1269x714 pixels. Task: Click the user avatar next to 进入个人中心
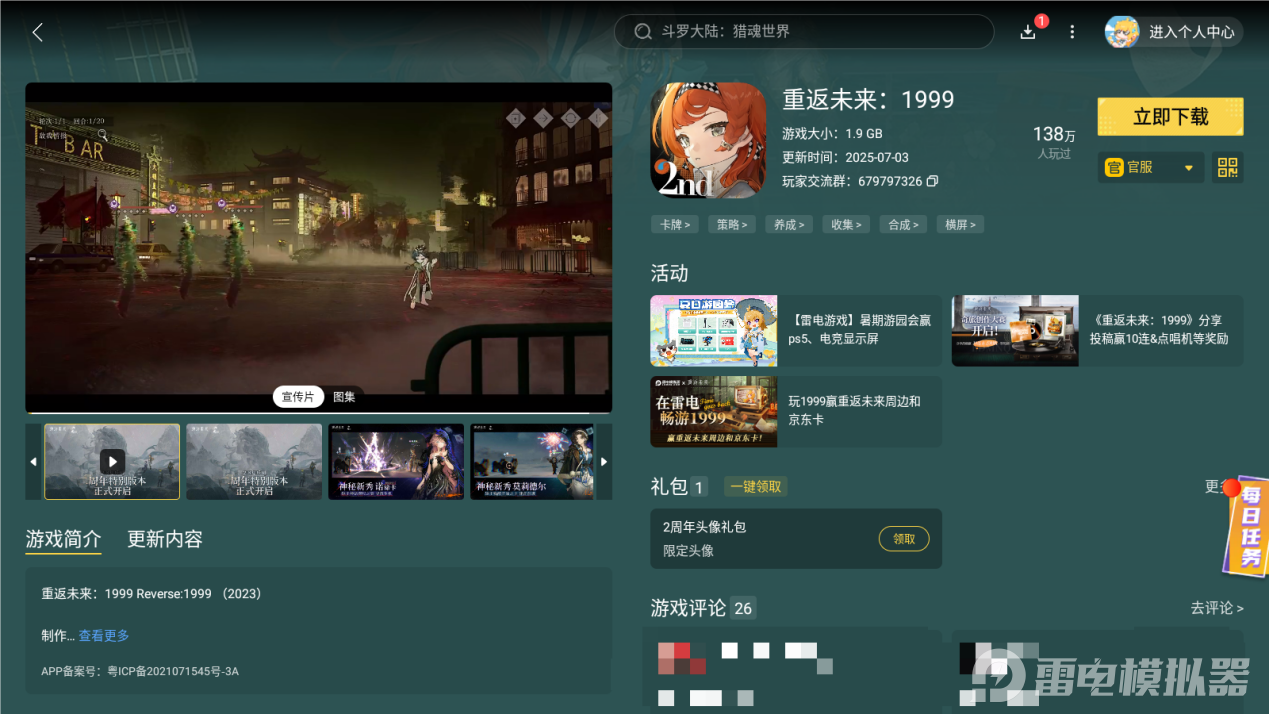click(1121, 31)
